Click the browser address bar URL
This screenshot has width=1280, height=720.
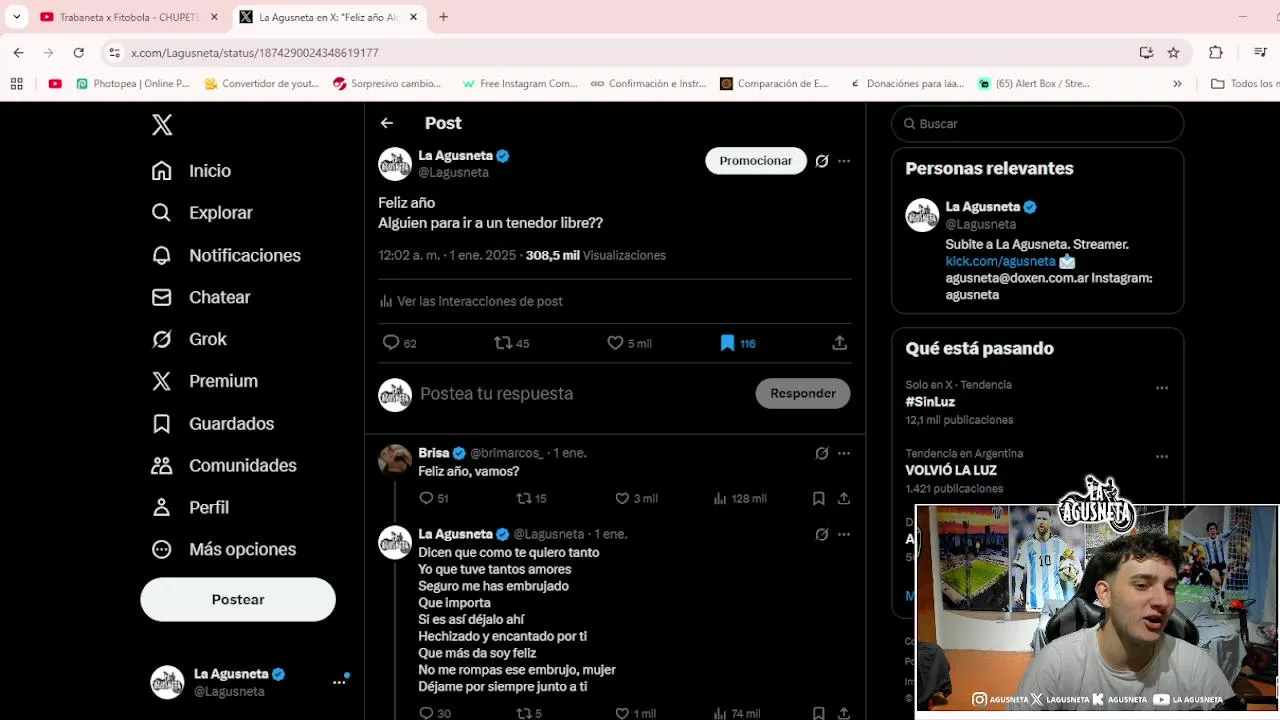(255, 53)
